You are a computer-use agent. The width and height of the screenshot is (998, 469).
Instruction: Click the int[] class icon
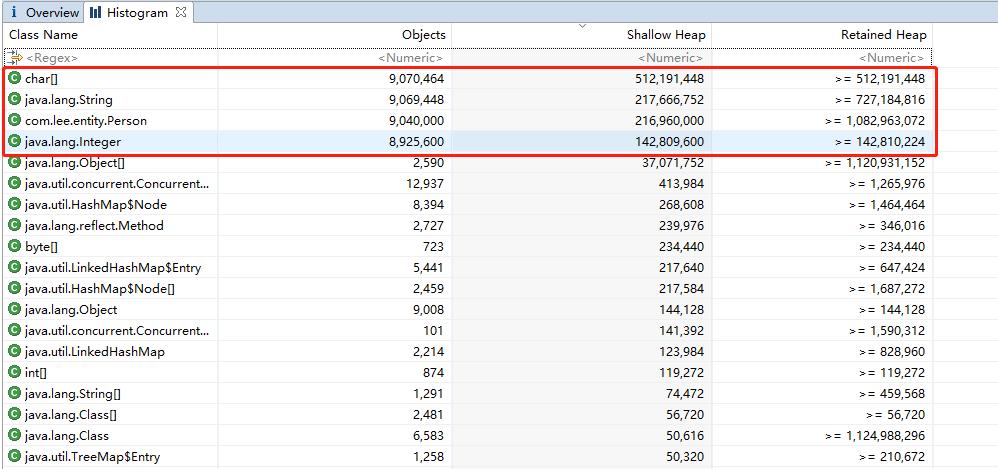(14, 372)
